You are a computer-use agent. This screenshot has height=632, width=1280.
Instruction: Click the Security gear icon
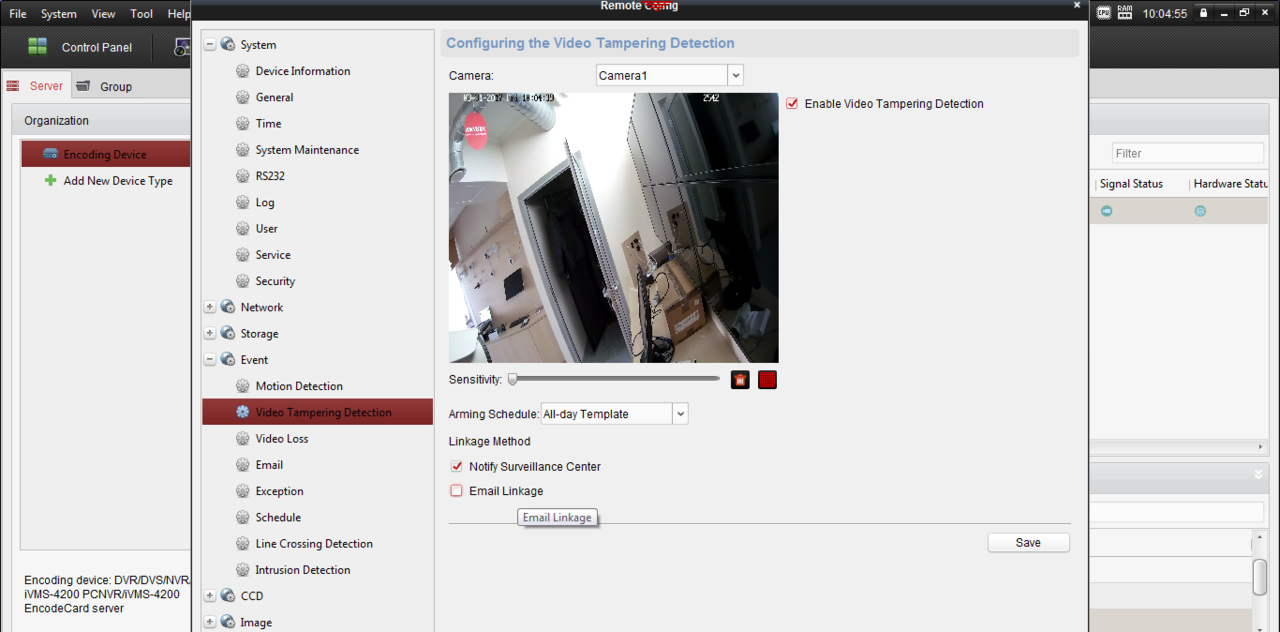(242, 281)
